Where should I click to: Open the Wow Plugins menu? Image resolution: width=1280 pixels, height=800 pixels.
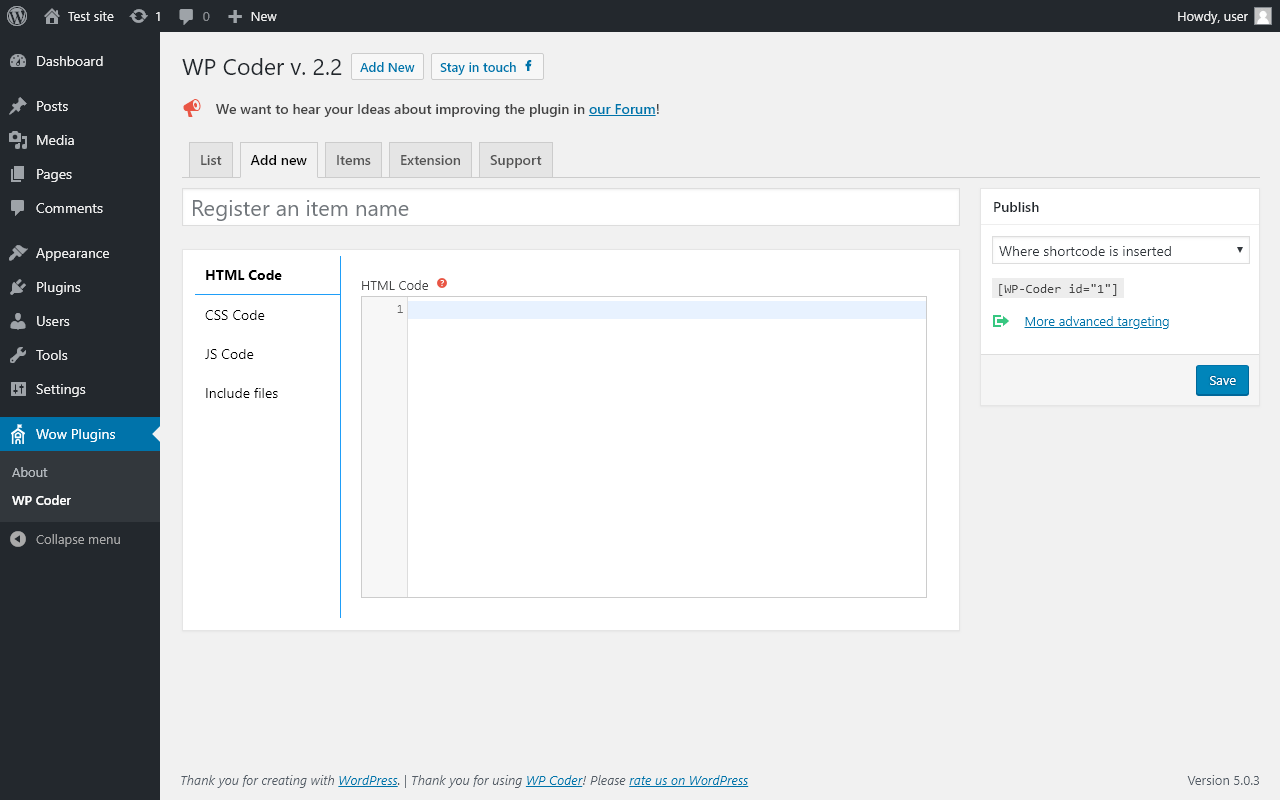coord(80,434)
